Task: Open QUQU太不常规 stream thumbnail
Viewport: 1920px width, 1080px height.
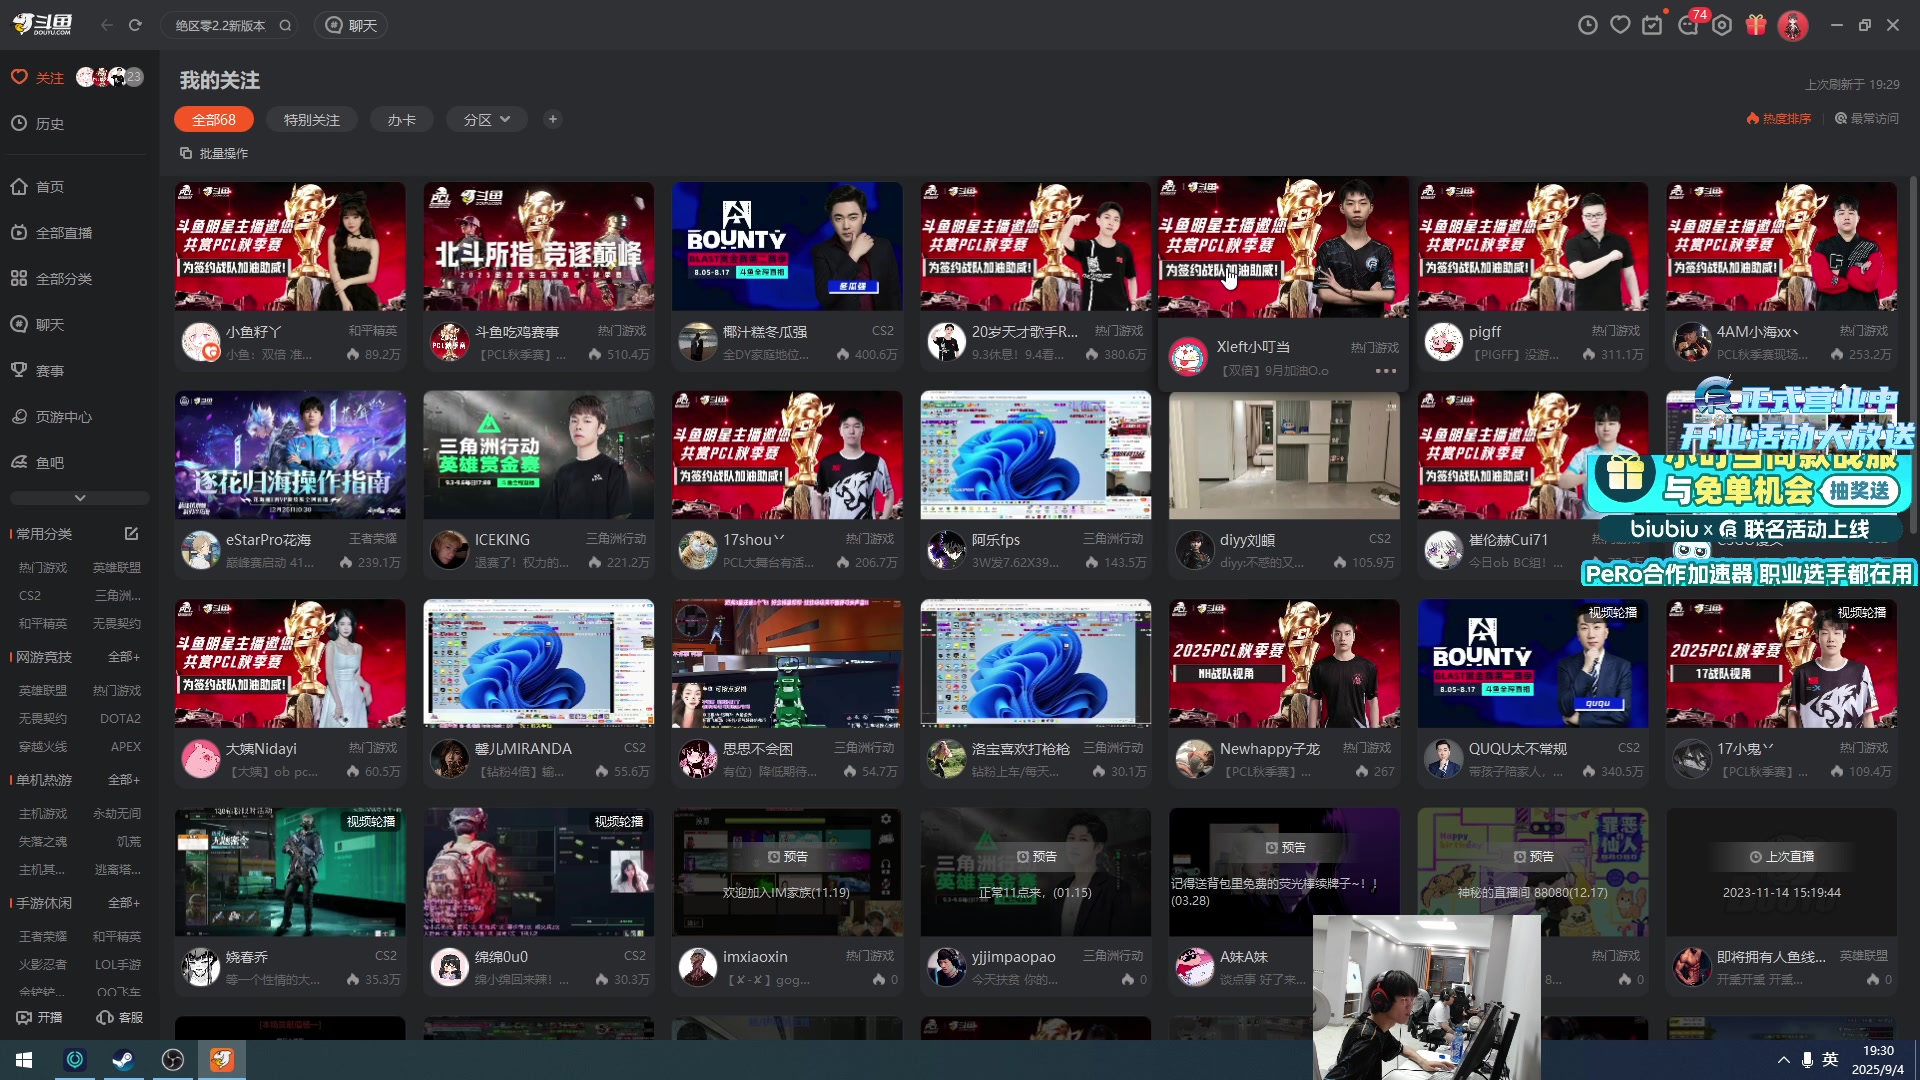Action: (x=1533, y=664)
